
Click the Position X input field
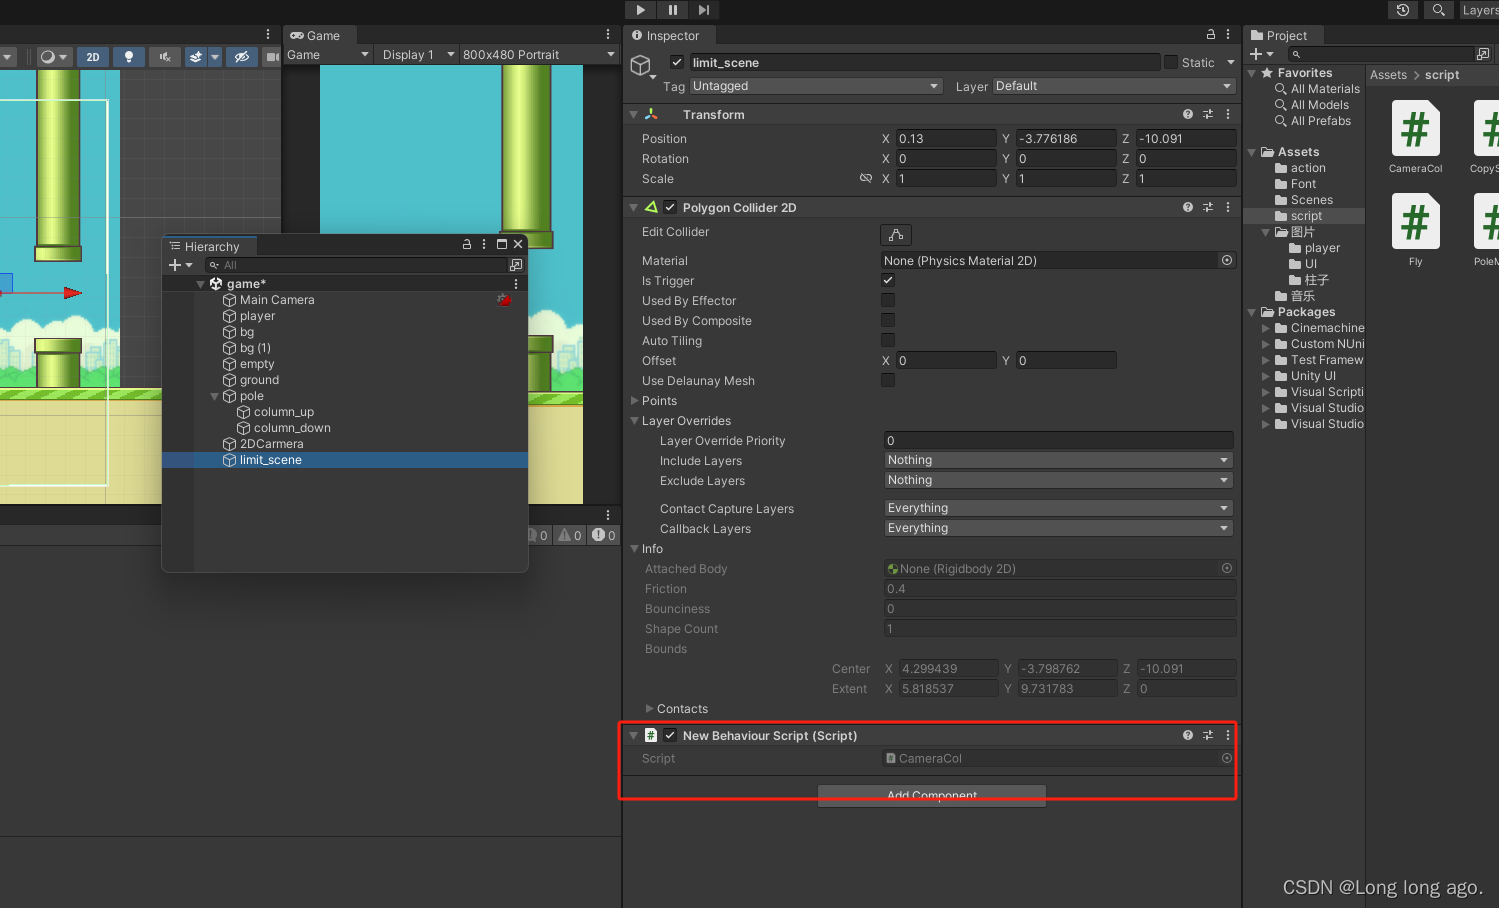(x=946, y=138)
